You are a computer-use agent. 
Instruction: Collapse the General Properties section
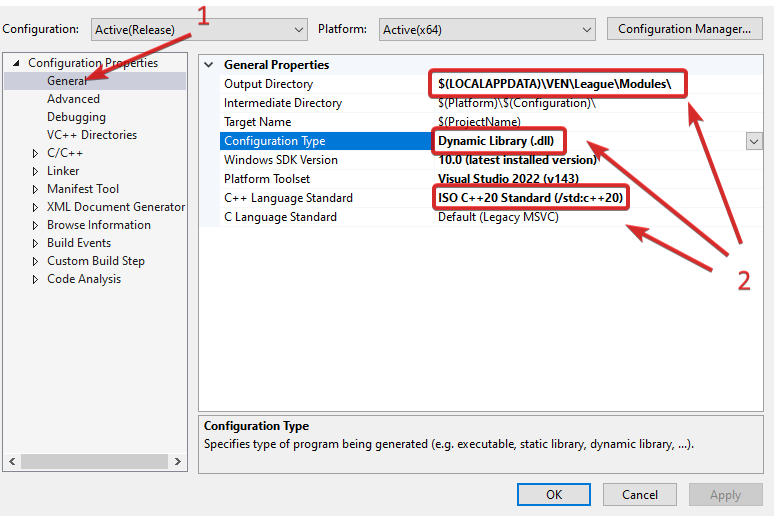(209, 65)
